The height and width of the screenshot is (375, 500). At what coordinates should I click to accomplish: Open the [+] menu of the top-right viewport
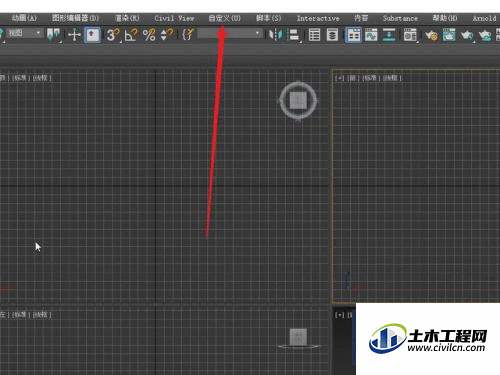tap(339, 78)
